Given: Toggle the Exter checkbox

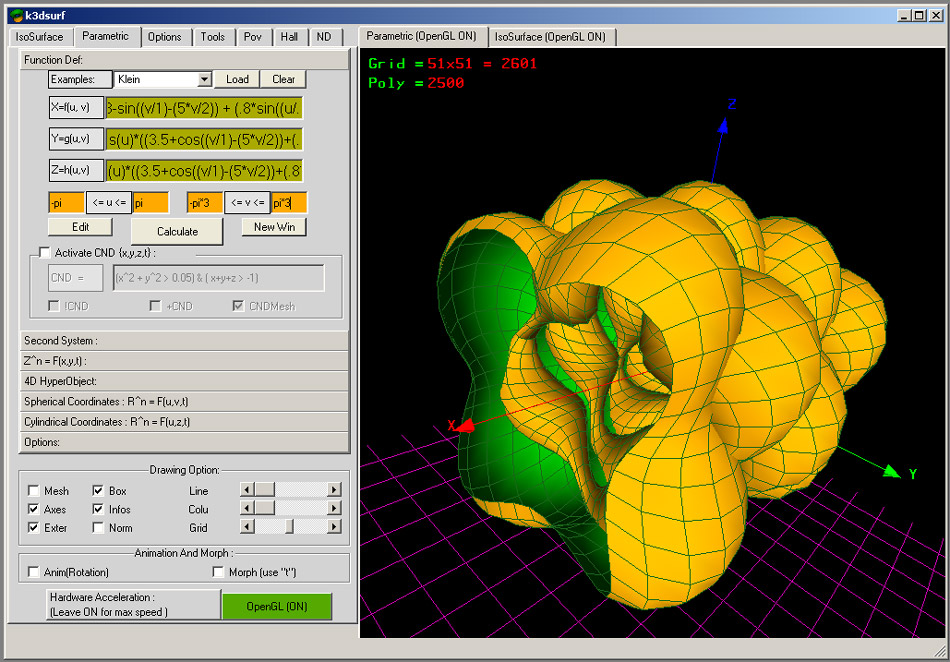Looking at the screenshot, I should (x=34, y=528).
